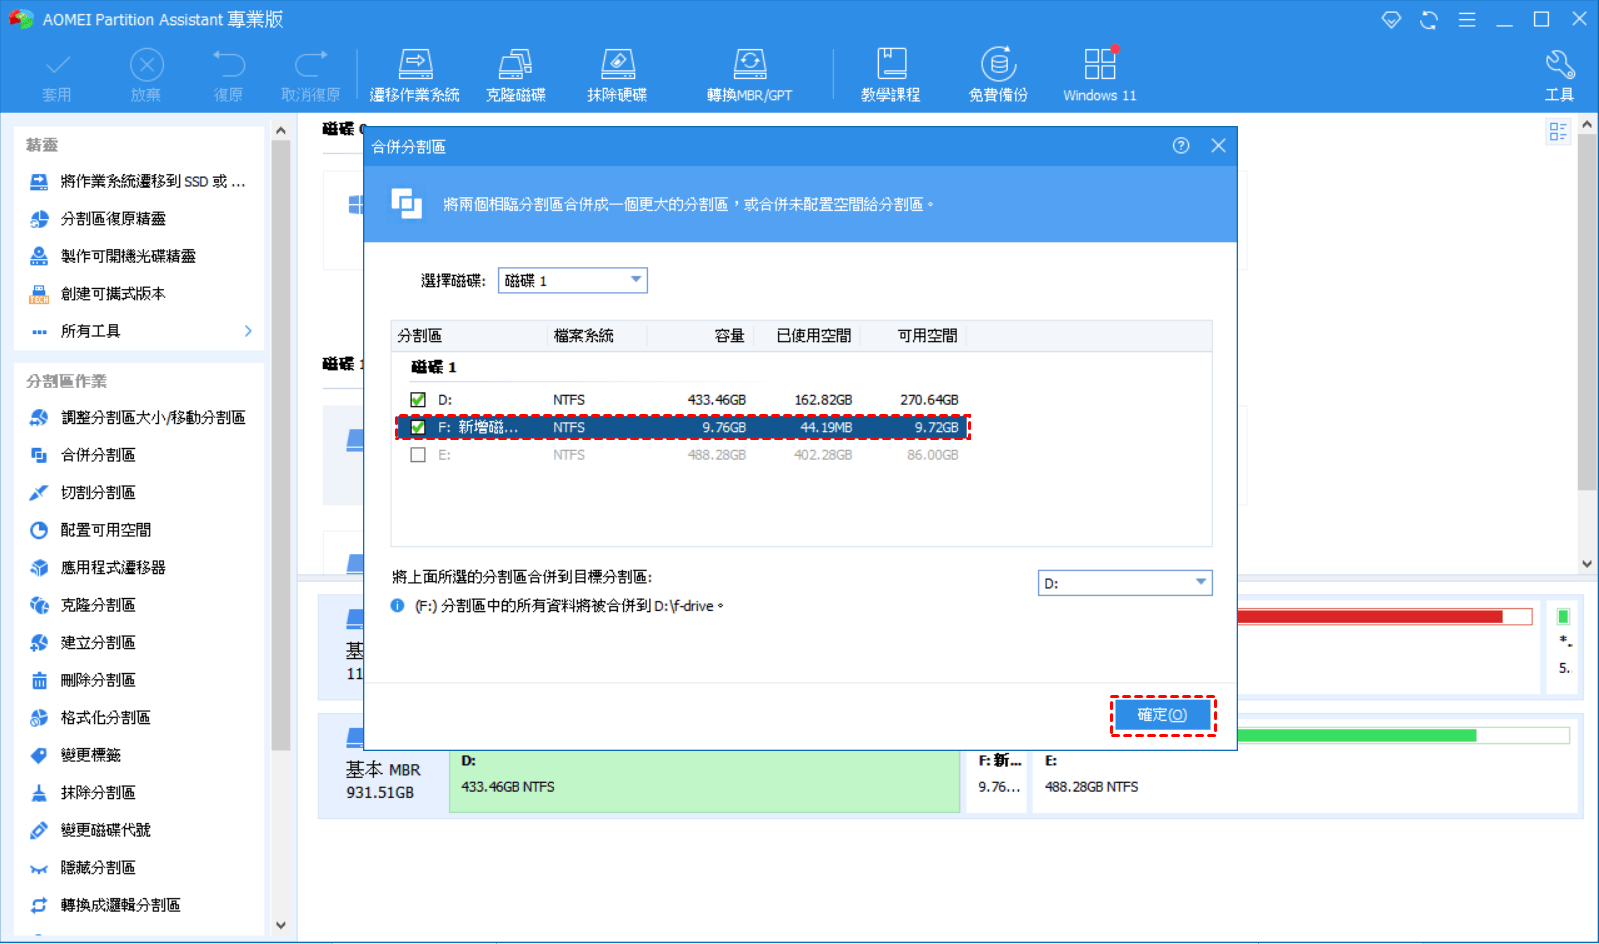1599x944 pixels.
Task: Click the 取消復原 redo toolbar button
Action: click(x=311, y=76)
